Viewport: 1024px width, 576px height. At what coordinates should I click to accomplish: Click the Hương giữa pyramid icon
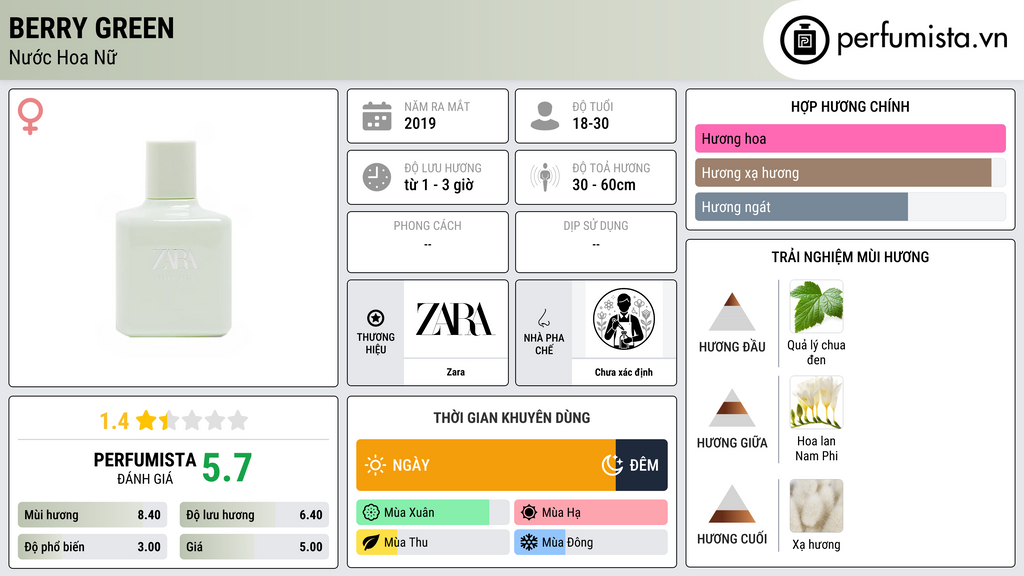(732, 408)
